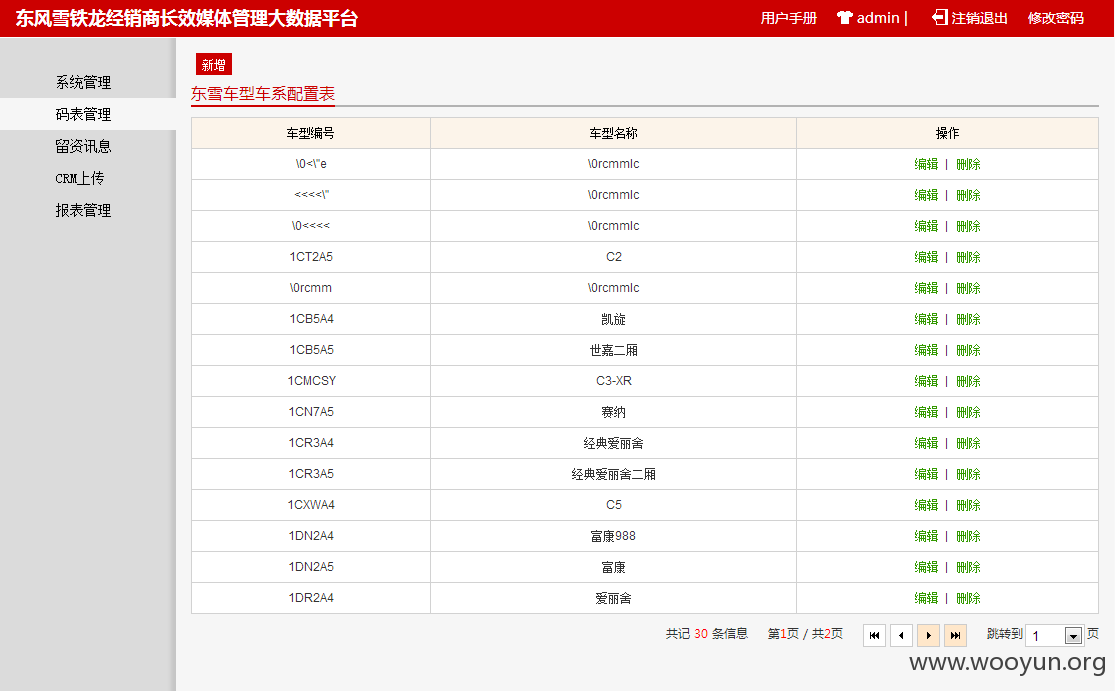This screenshot has width=1115, height=691.
Task: Click 东雪车型车系配置表 heading
Action: click(x=262, y=94)
